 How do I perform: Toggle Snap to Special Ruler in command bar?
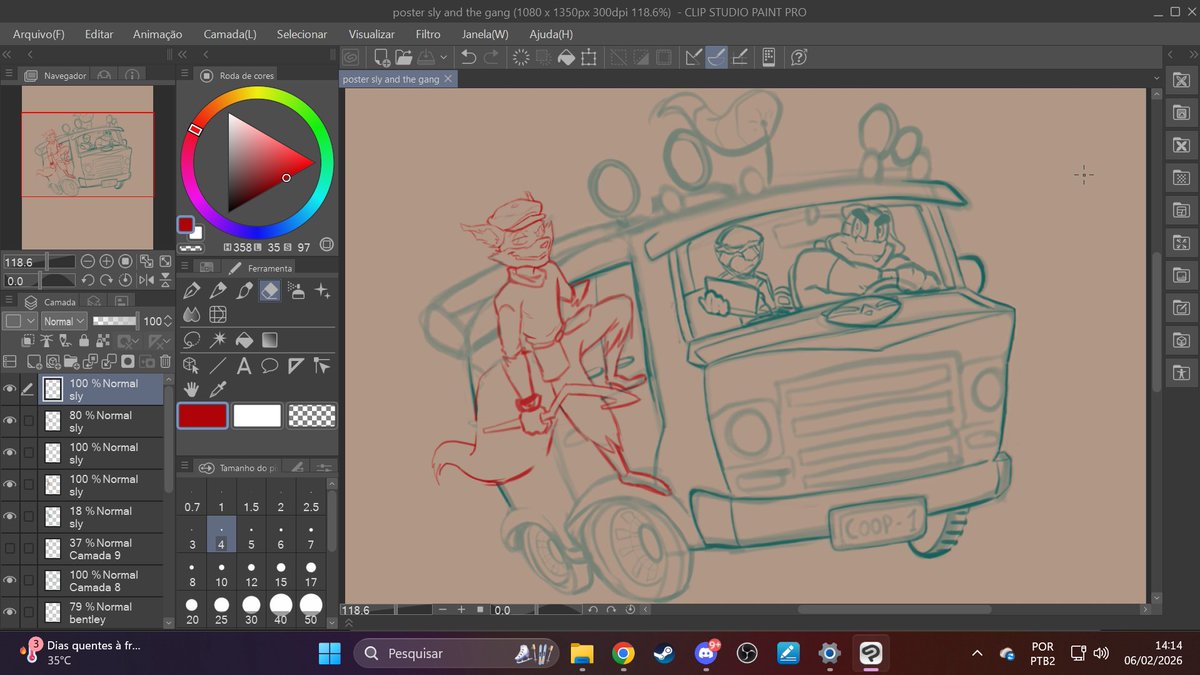point(716,57)
